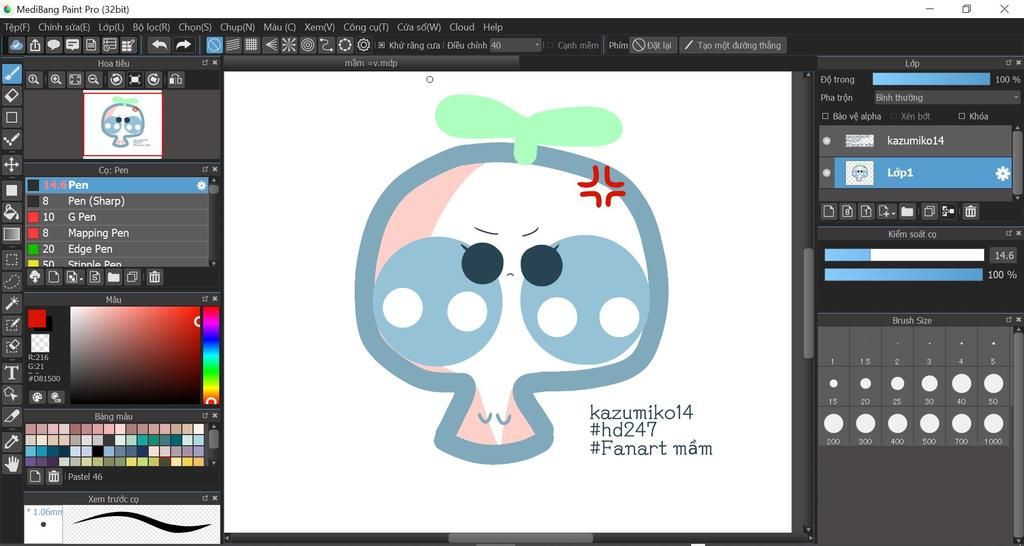
Task: Flip the canvas view in navigator
Action: pos(176,79)
